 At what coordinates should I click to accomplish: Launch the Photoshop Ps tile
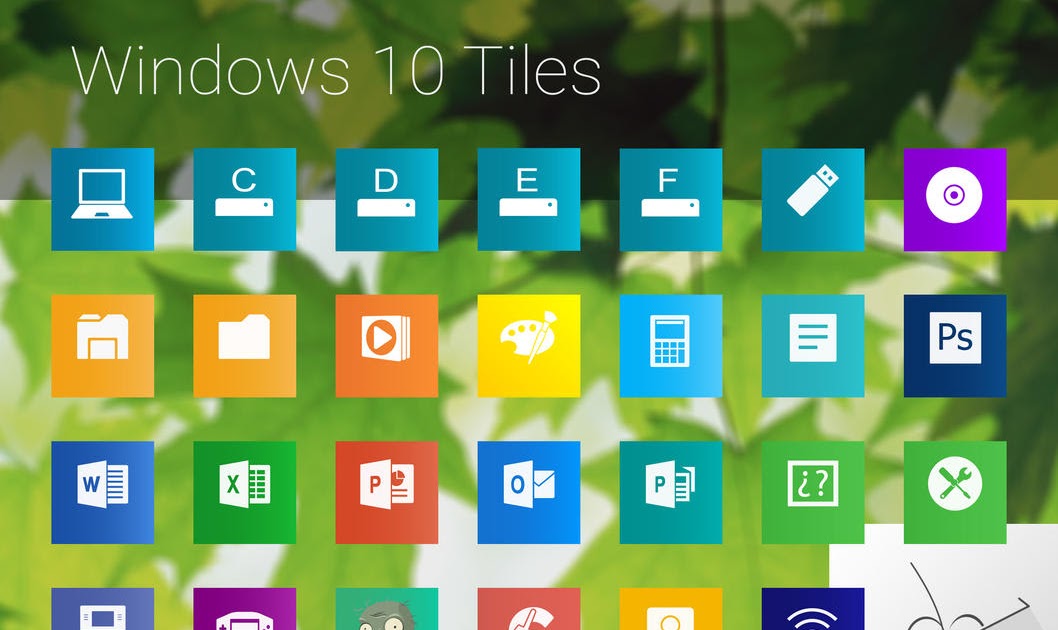(x=955, y=345)
